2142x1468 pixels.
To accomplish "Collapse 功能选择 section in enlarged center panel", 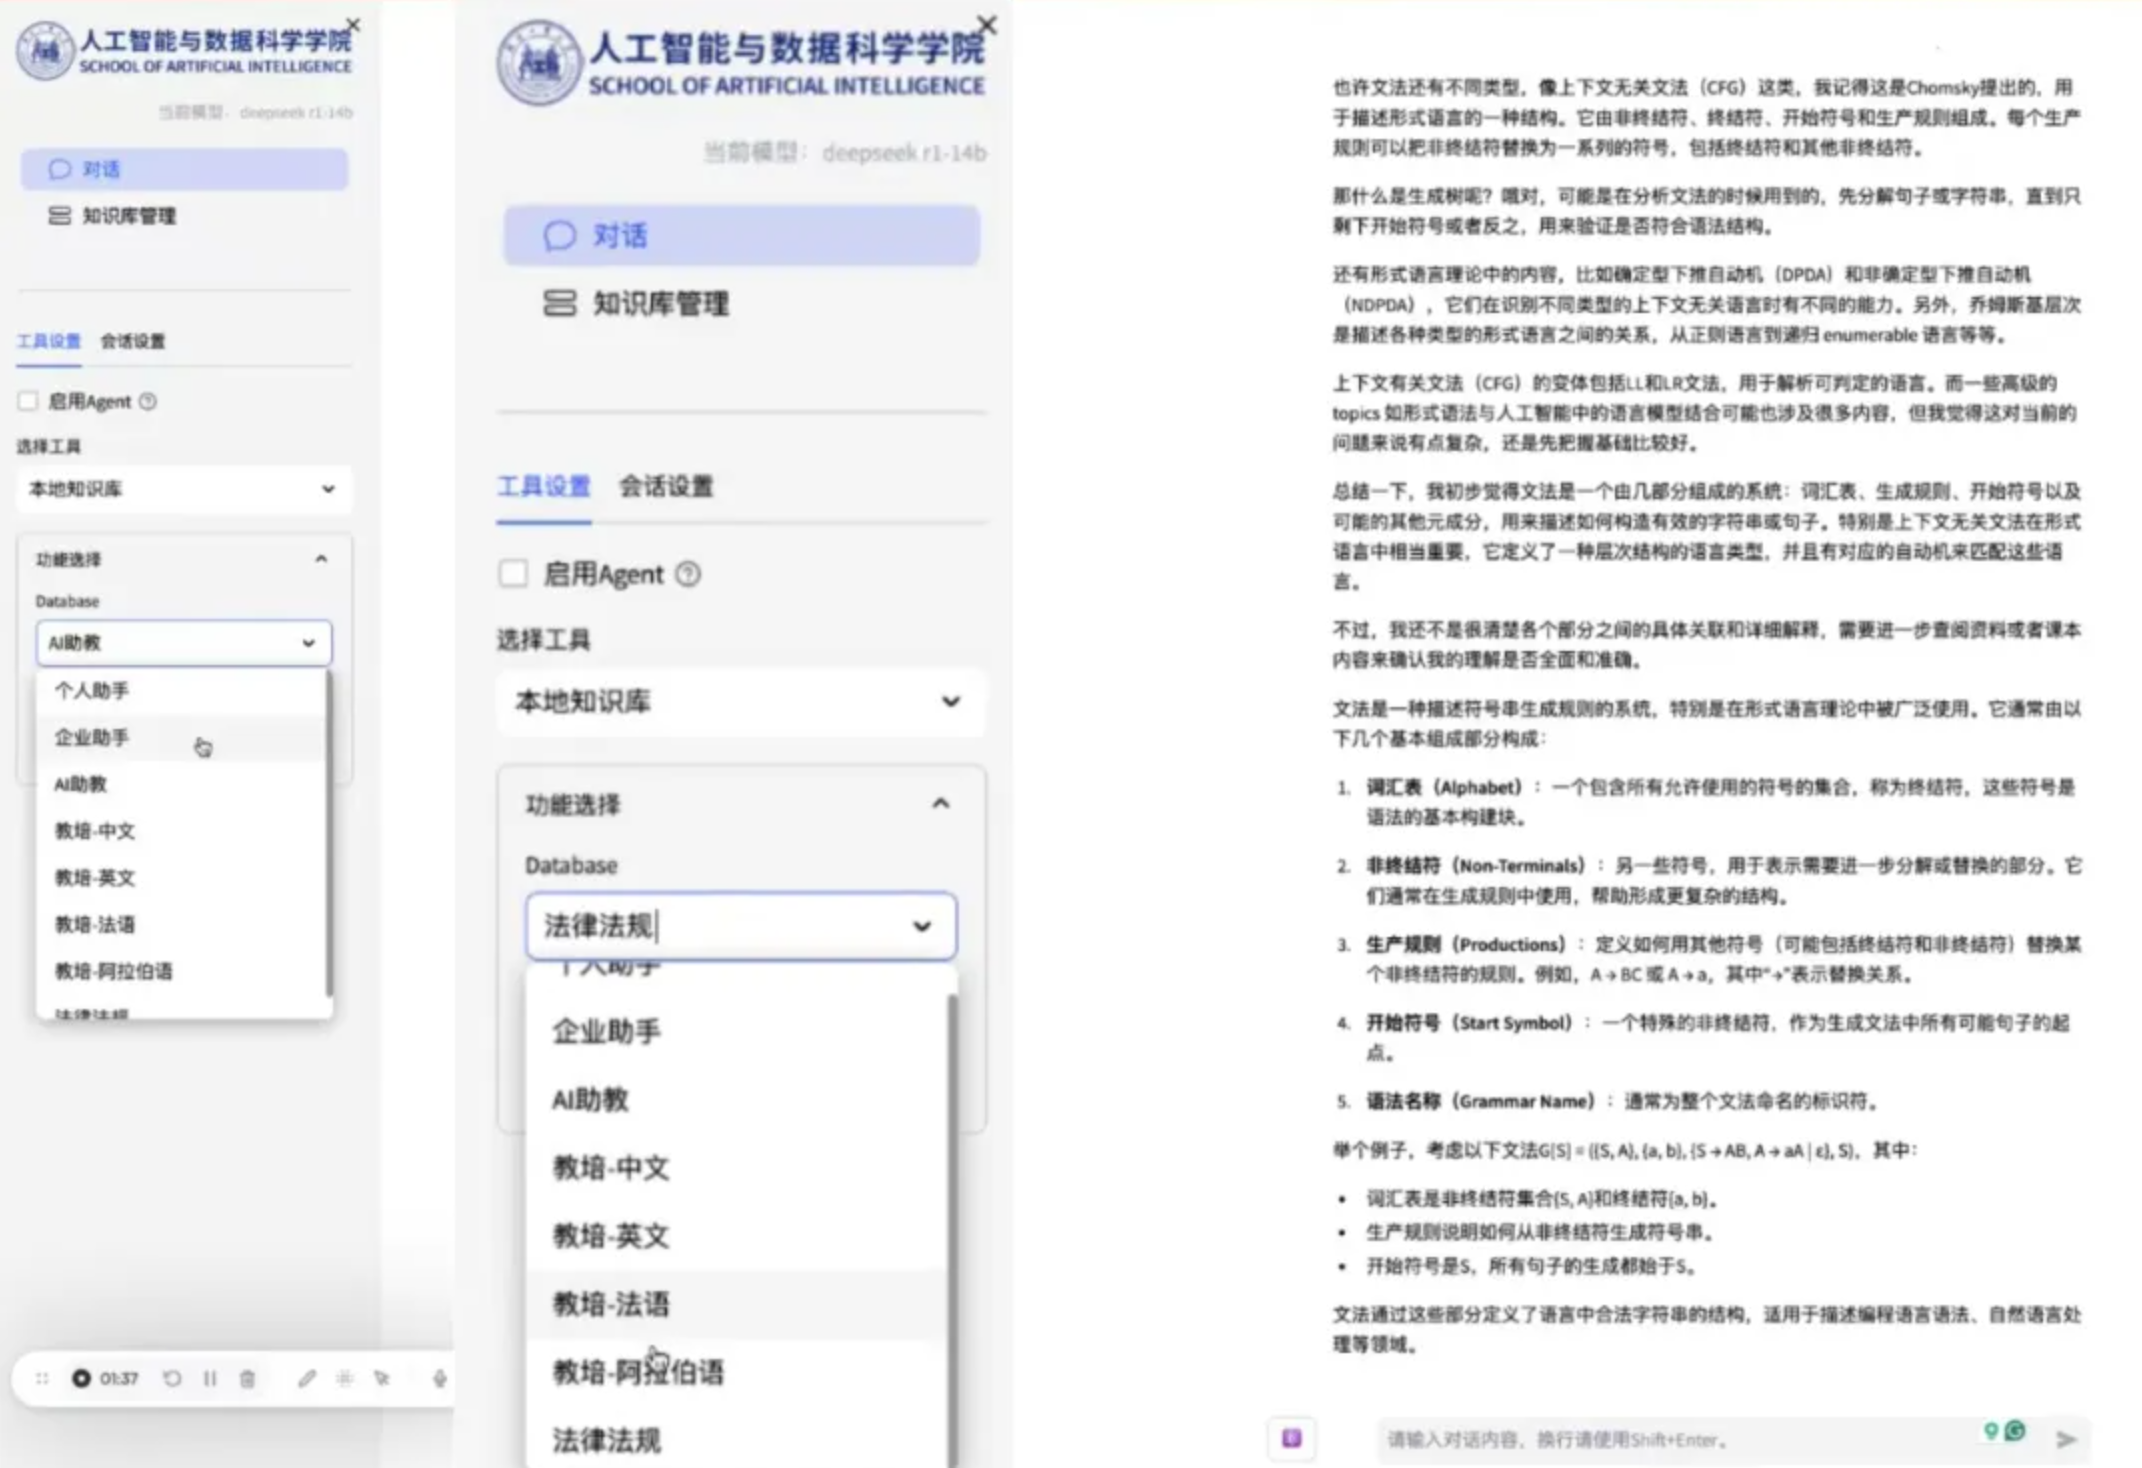I will [x=941, y=804].
